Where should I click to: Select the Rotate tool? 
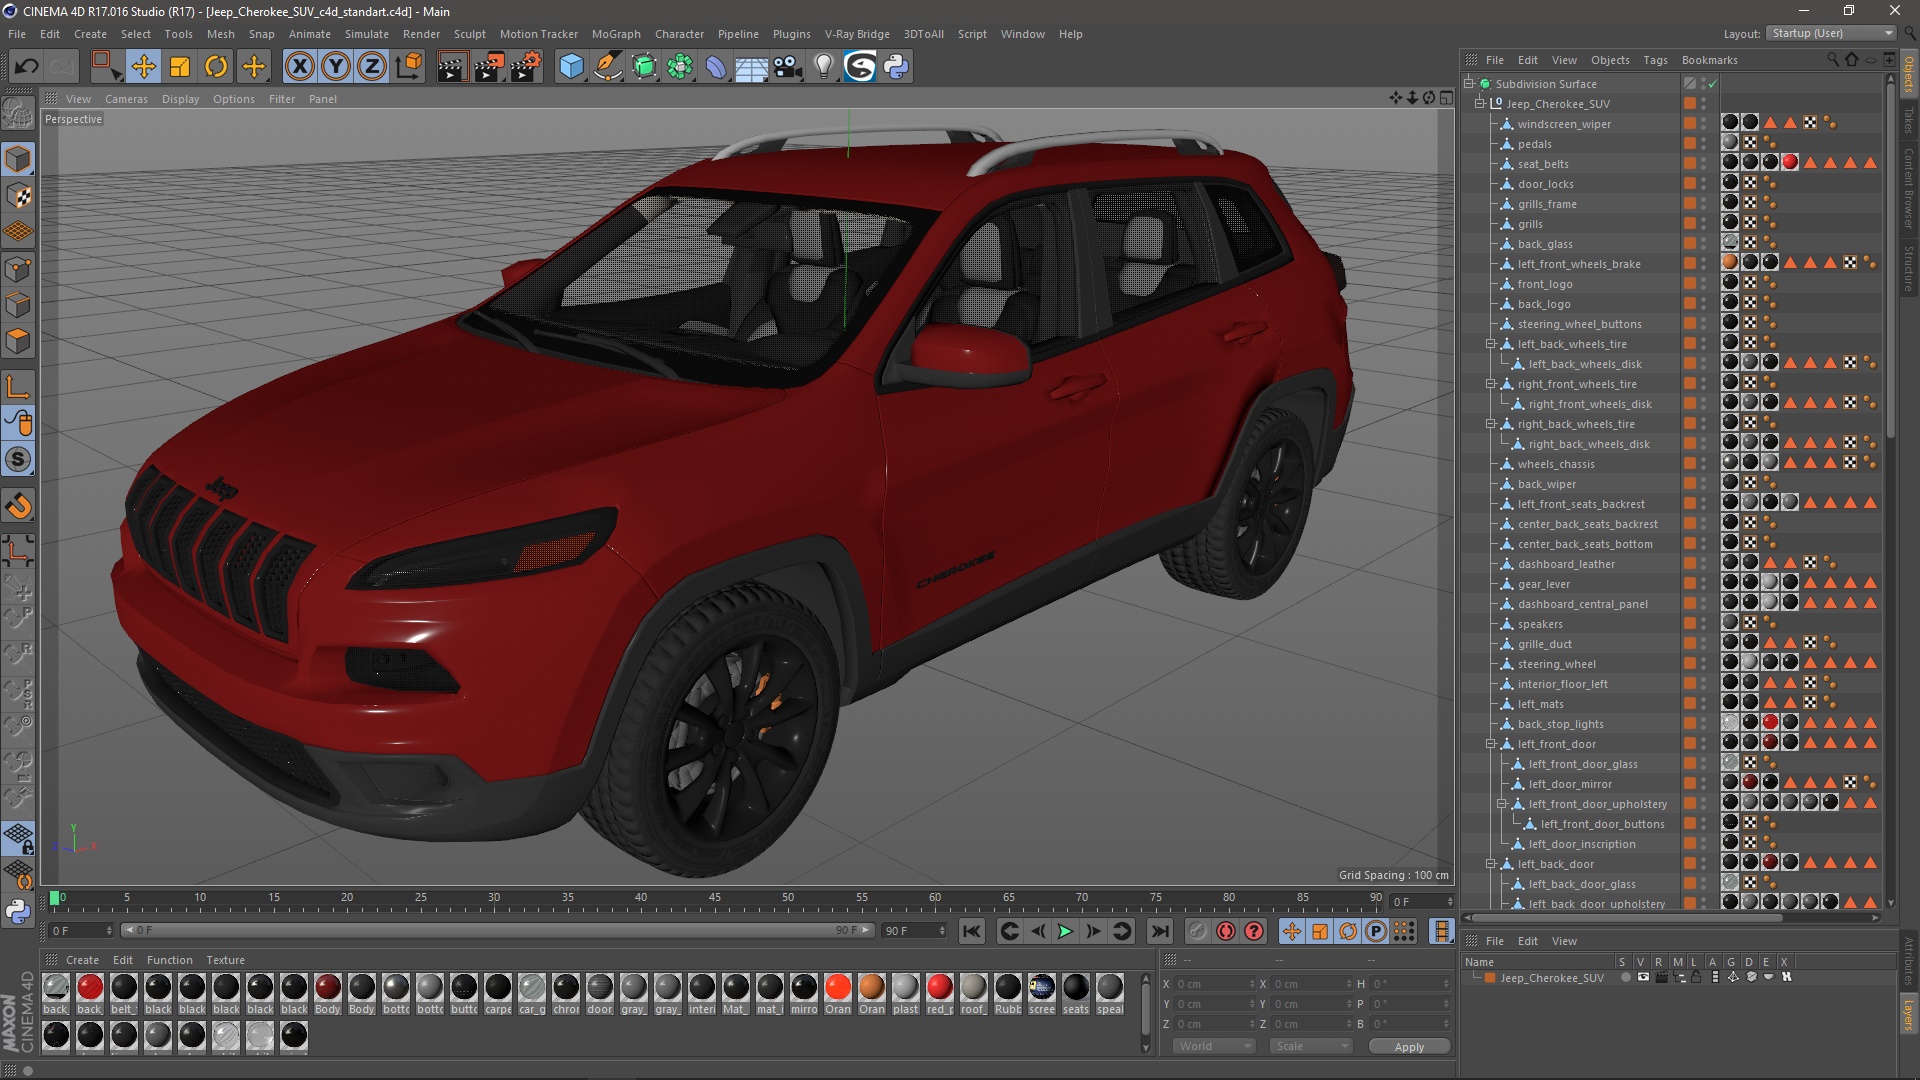pos(216,67)
